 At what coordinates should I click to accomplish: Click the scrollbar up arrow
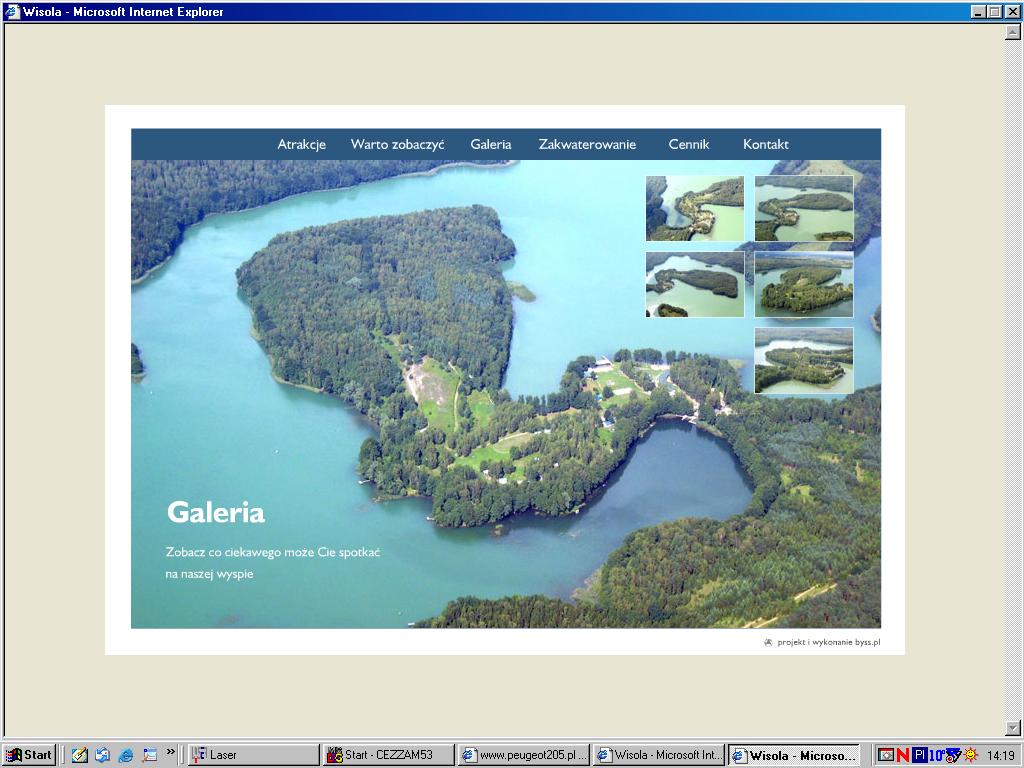pyautogui.click(x=1013, y=32)
